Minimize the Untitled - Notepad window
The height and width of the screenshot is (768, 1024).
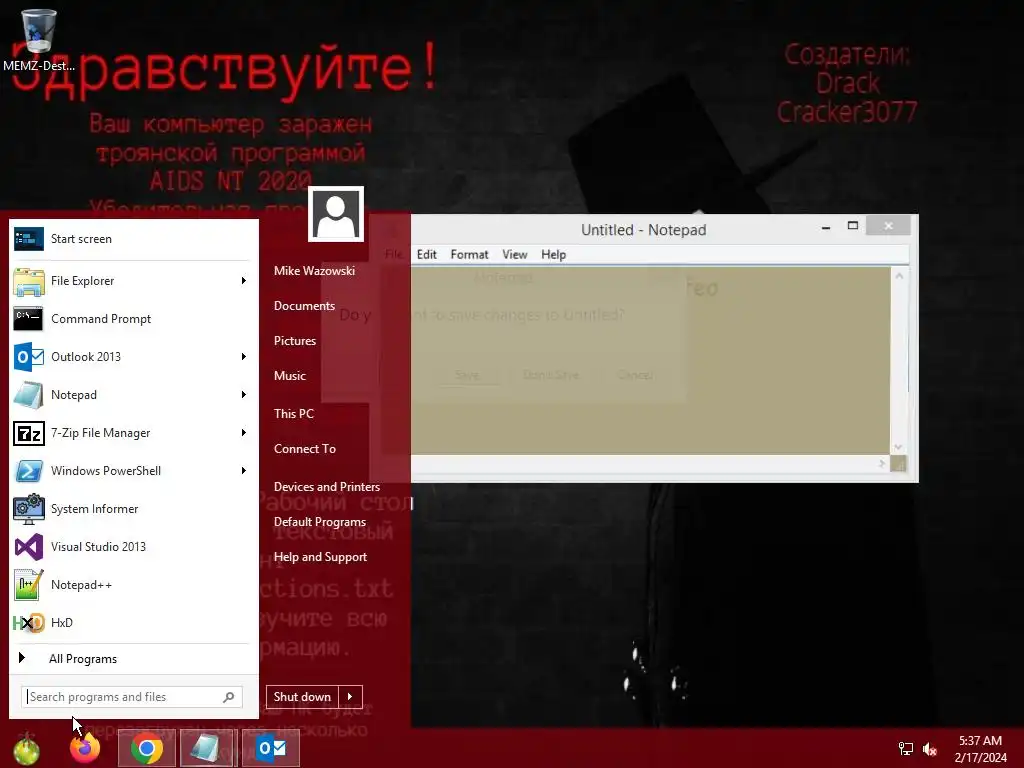coord(826,226)
